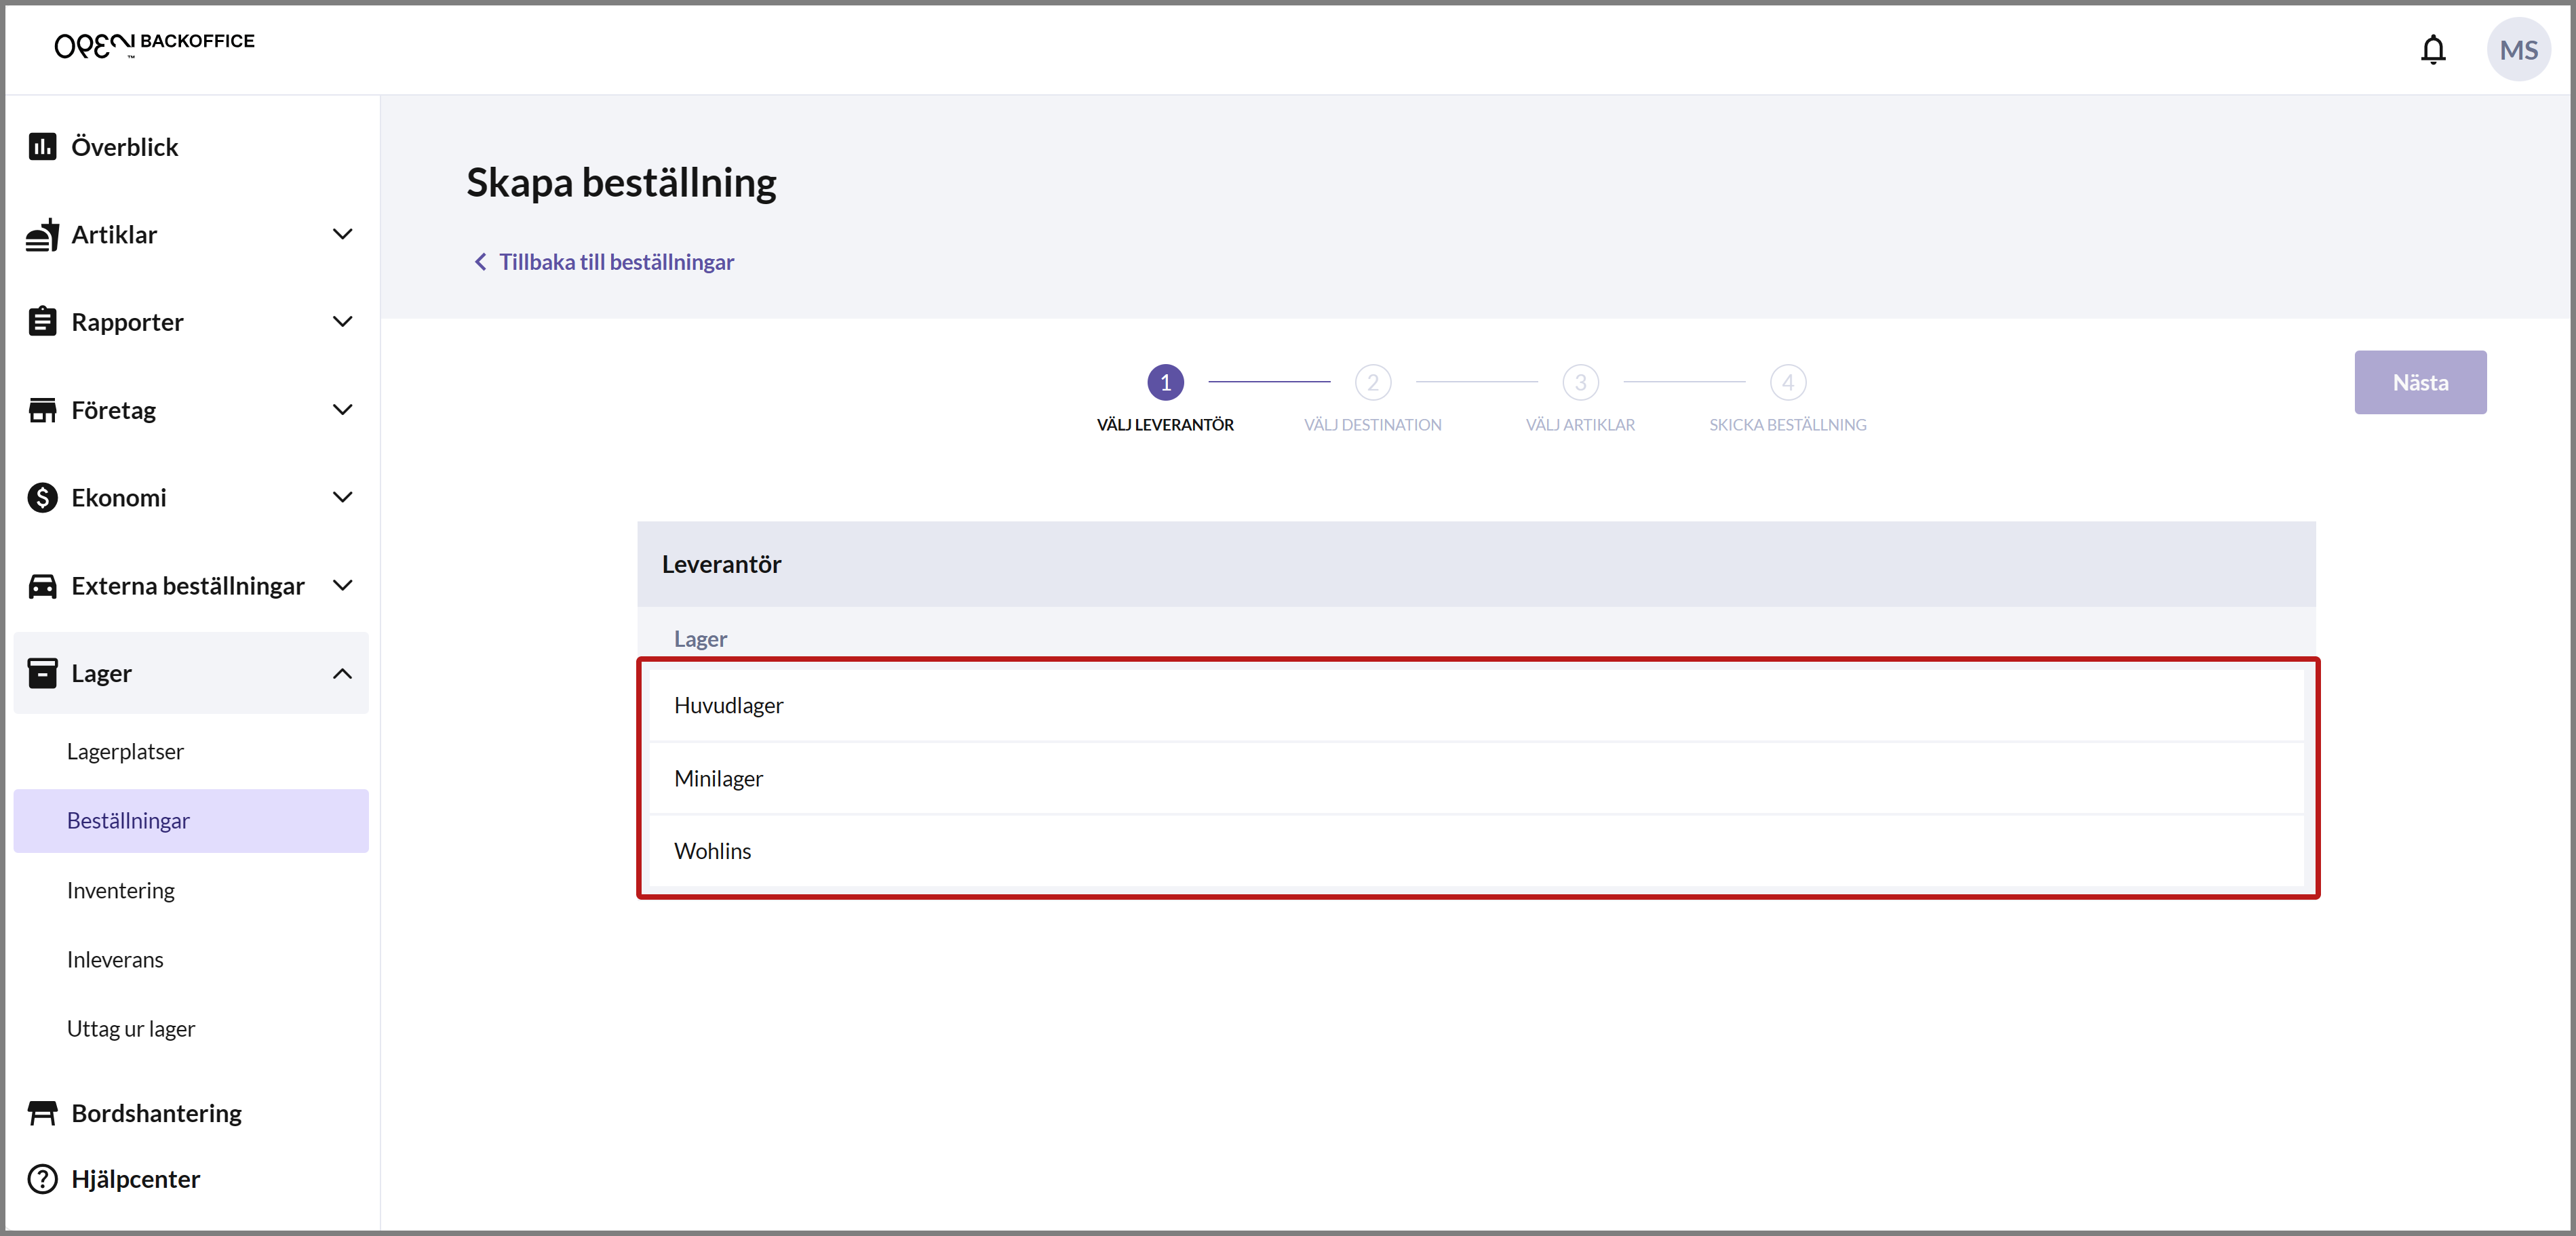Expand the Ekonomi menu chevron

click(342, 497)
